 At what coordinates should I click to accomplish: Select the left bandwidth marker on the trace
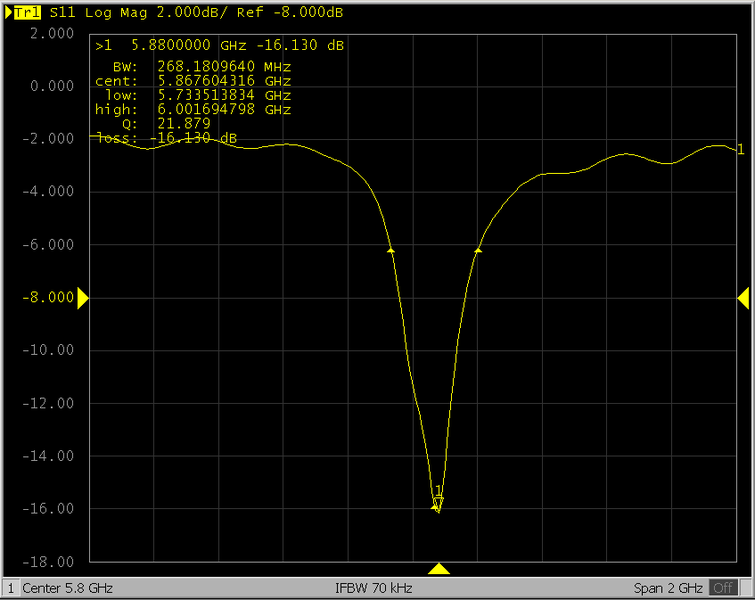coord(390,250)
